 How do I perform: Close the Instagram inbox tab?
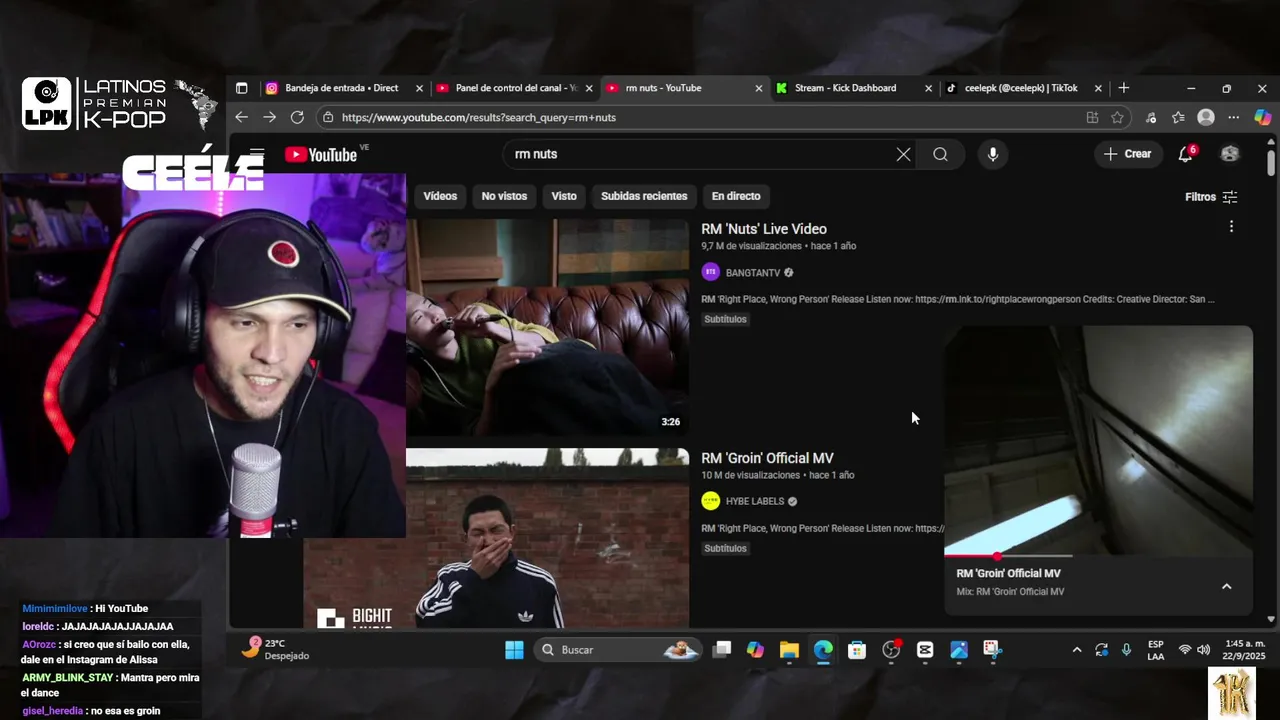click(x=419, y=88)
